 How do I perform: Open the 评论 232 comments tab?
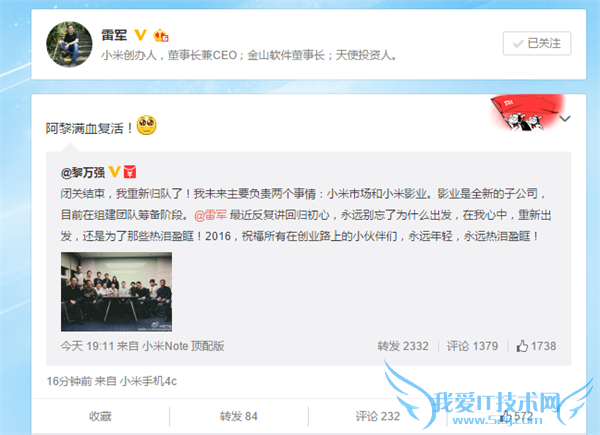(378, 416)
